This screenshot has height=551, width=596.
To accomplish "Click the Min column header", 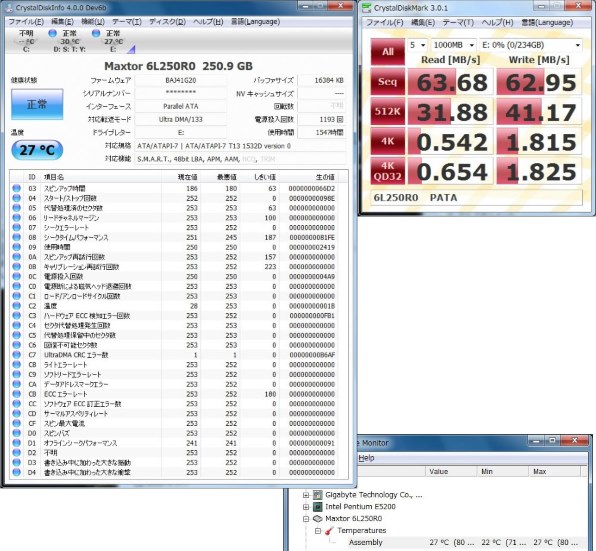I will (502, 471).
